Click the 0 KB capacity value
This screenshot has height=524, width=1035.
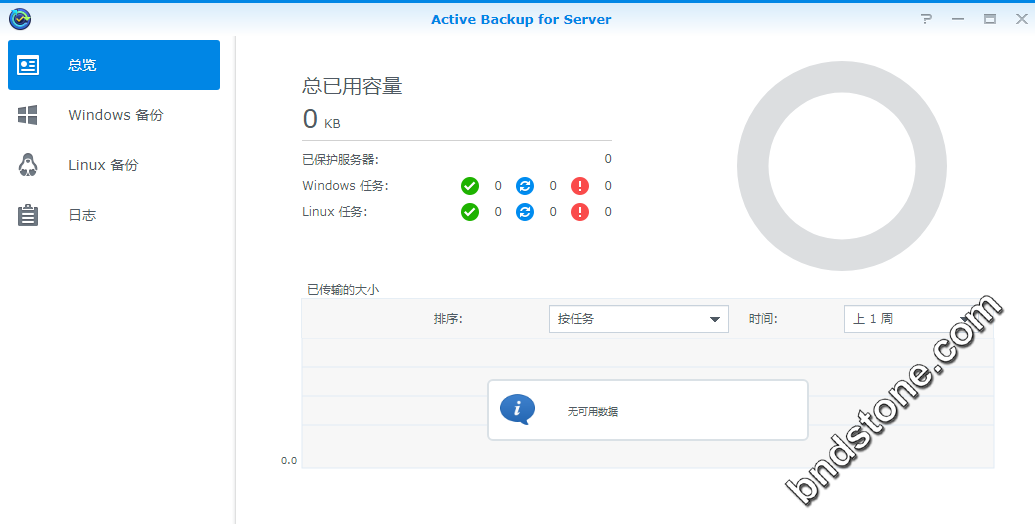point(321,119)
